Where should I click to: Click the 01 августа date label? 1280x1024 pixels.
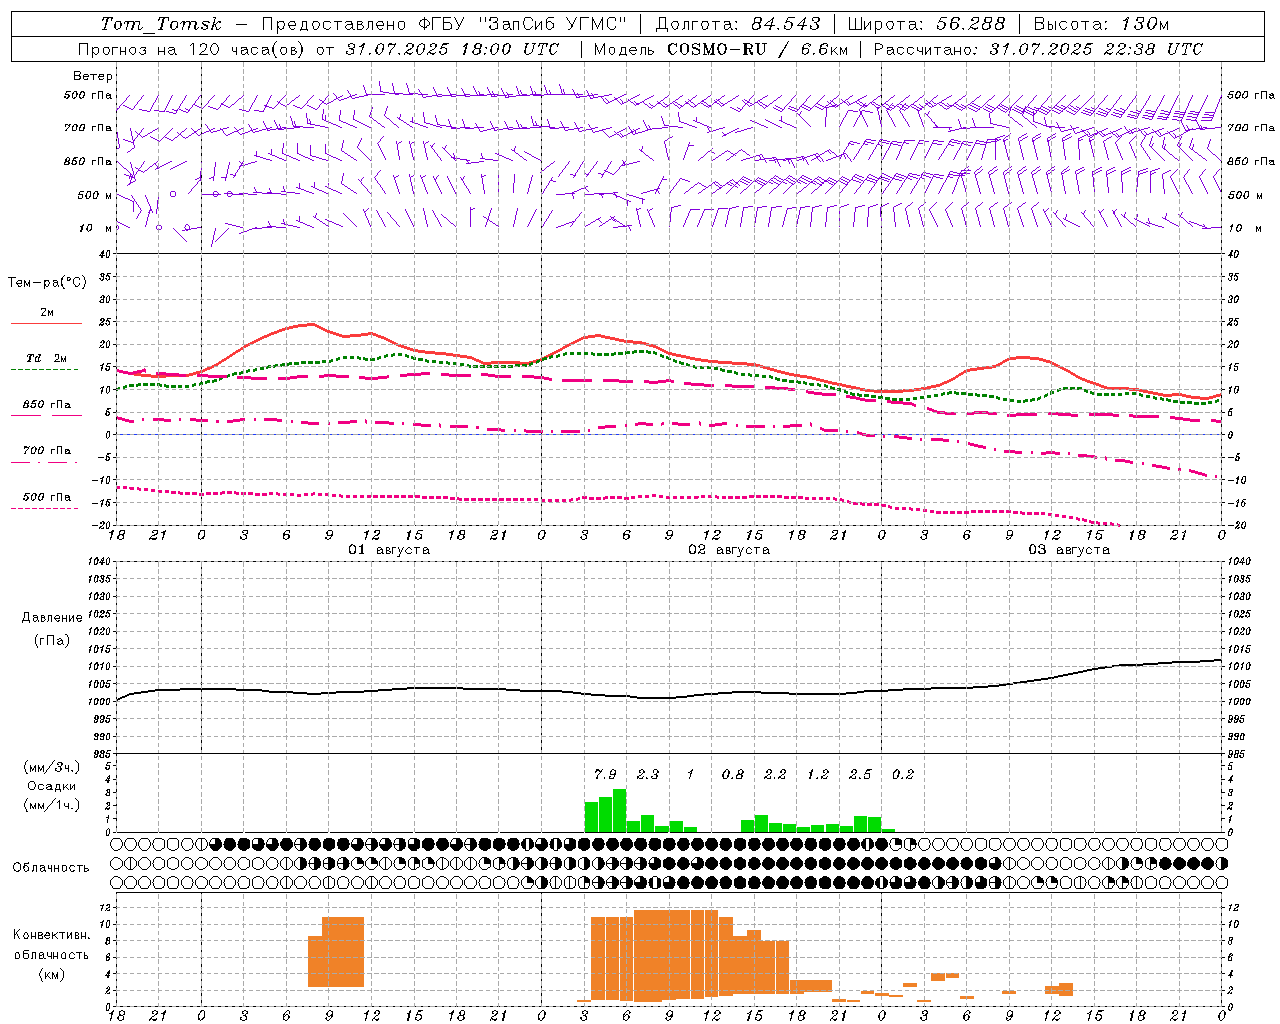[x=389, y=550]
